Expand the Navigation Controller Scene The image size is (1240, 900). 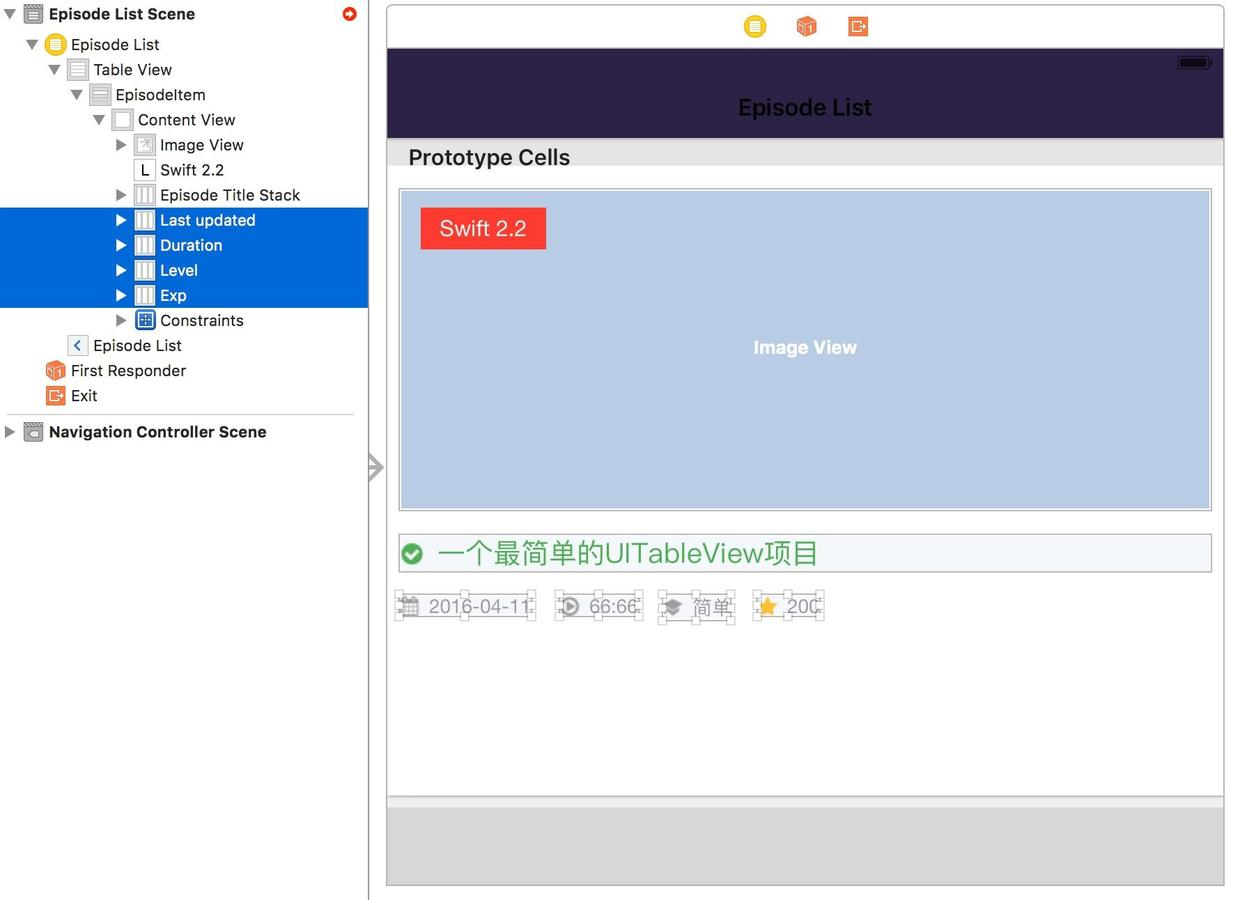pyautogui.click(x=10, y=431)
